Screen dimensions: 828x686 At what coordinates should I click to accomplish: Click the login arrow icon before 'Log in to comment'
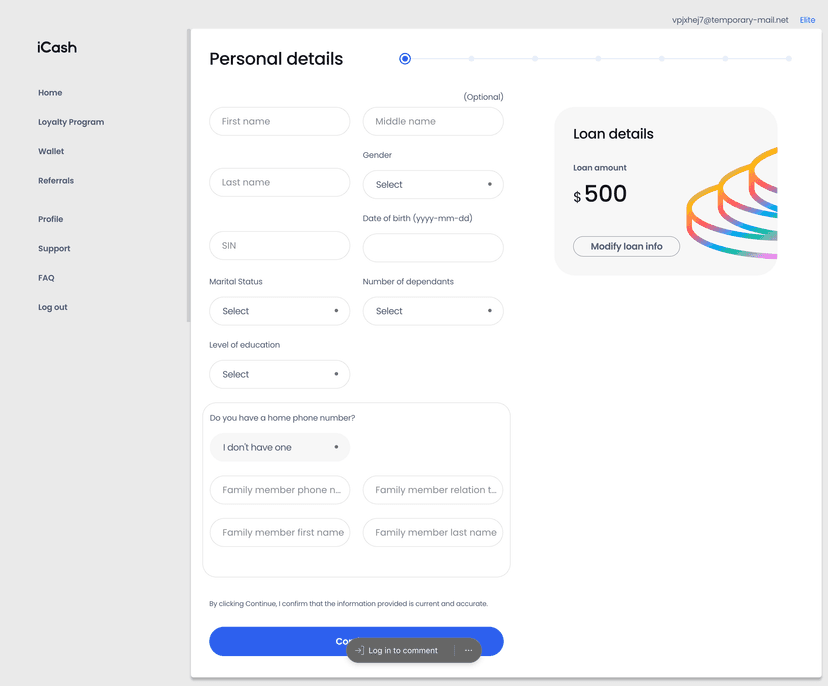coord(360,650)
